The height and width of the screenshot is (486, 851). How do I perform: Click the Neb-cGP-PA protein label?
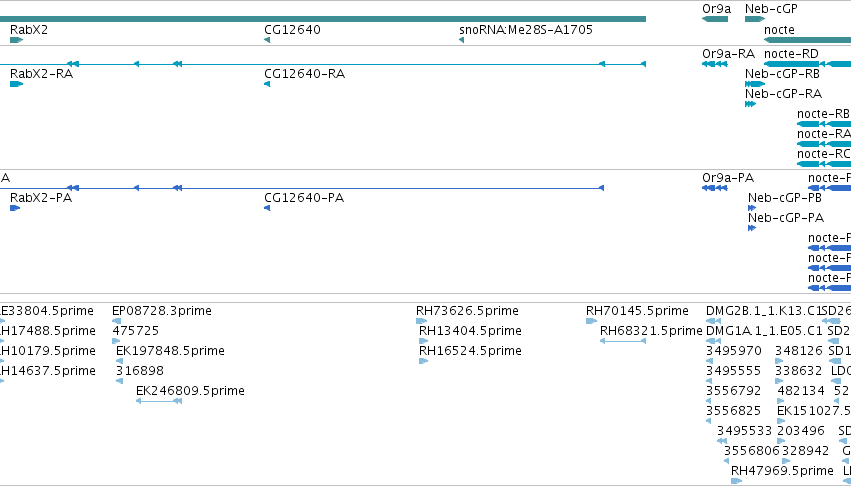tap(786, 218)
